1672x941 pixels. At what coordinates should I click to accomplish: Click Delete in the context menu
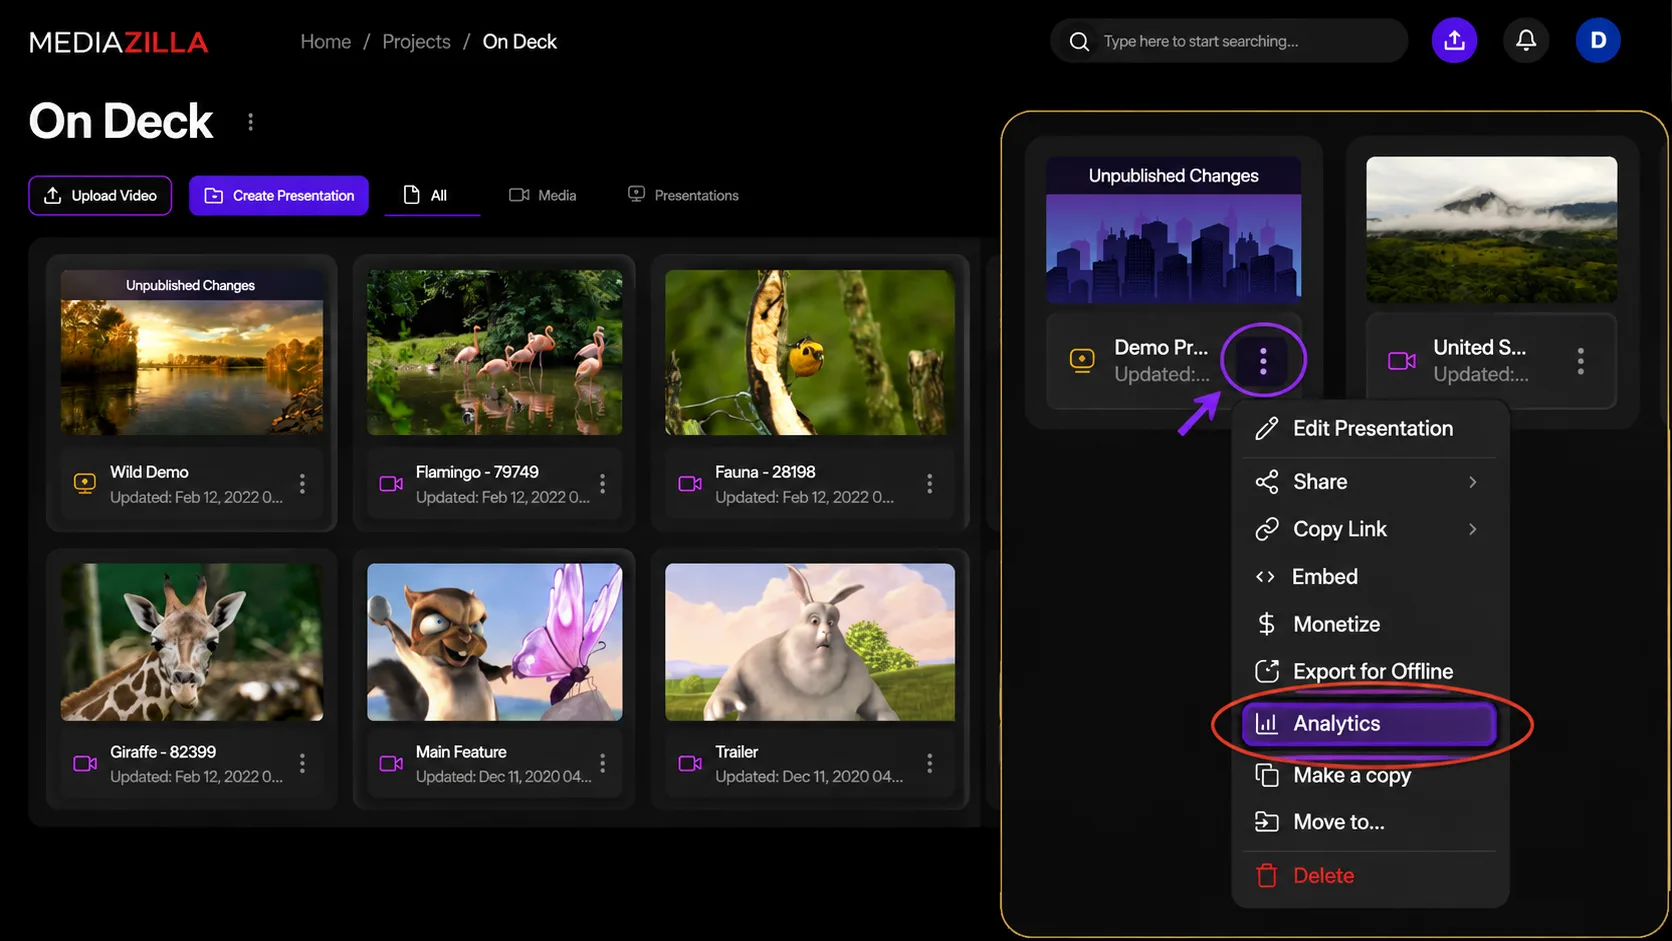1369,876
